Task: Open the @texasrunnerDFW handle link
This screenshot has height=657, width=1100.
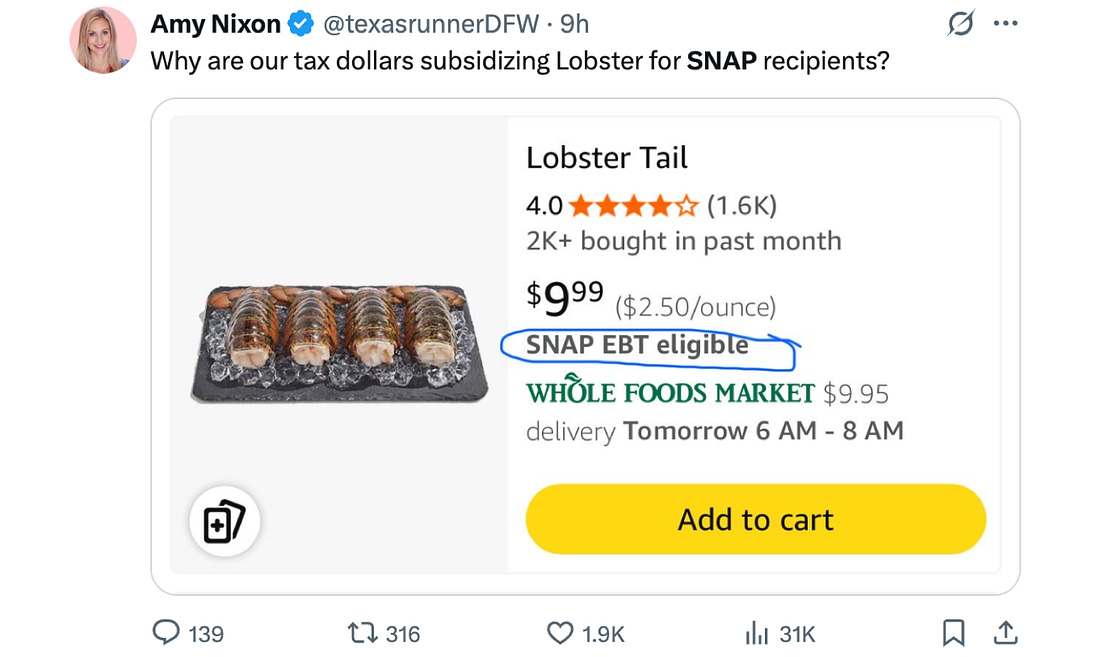Action: click(x=432, y=24)
